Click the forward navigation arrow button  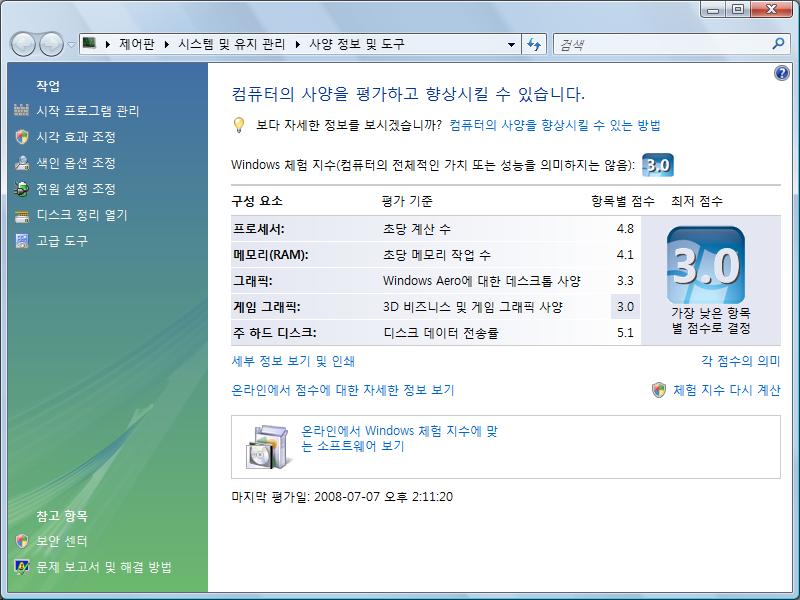(x=51, y=44)
